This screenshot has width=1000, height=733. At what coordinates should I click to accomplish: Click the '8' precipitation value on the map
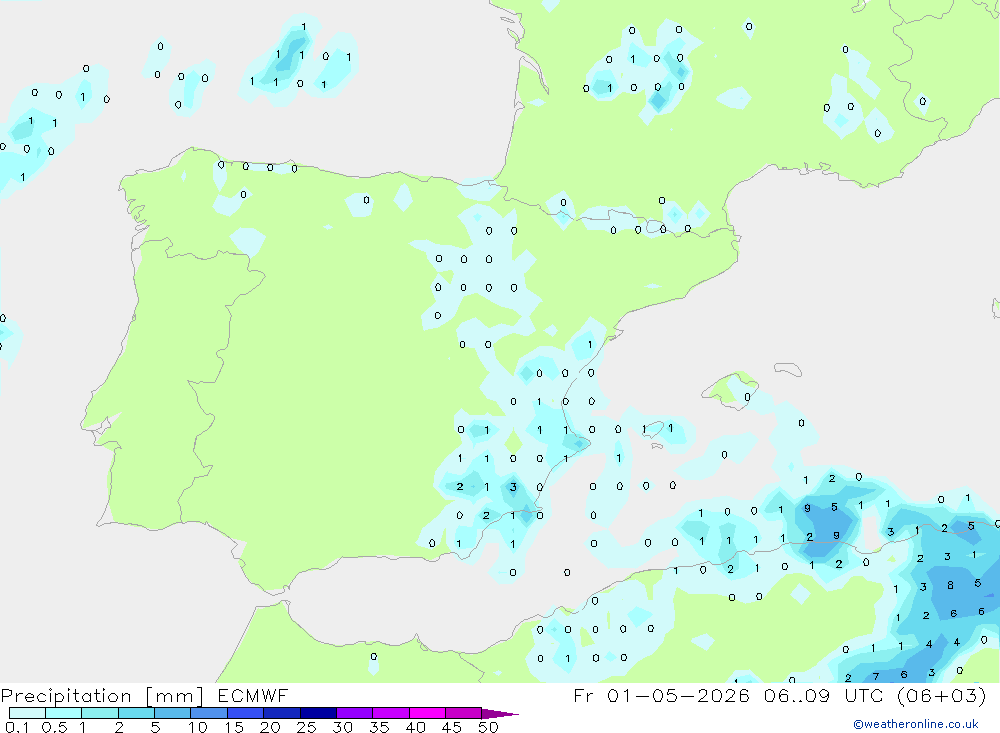click(950, 585)
